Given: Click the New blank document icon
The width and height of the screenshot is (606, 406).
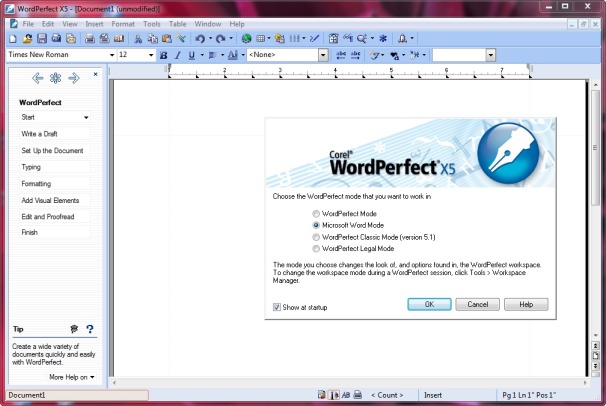Looking at the screenshot, I should (13, 39).
